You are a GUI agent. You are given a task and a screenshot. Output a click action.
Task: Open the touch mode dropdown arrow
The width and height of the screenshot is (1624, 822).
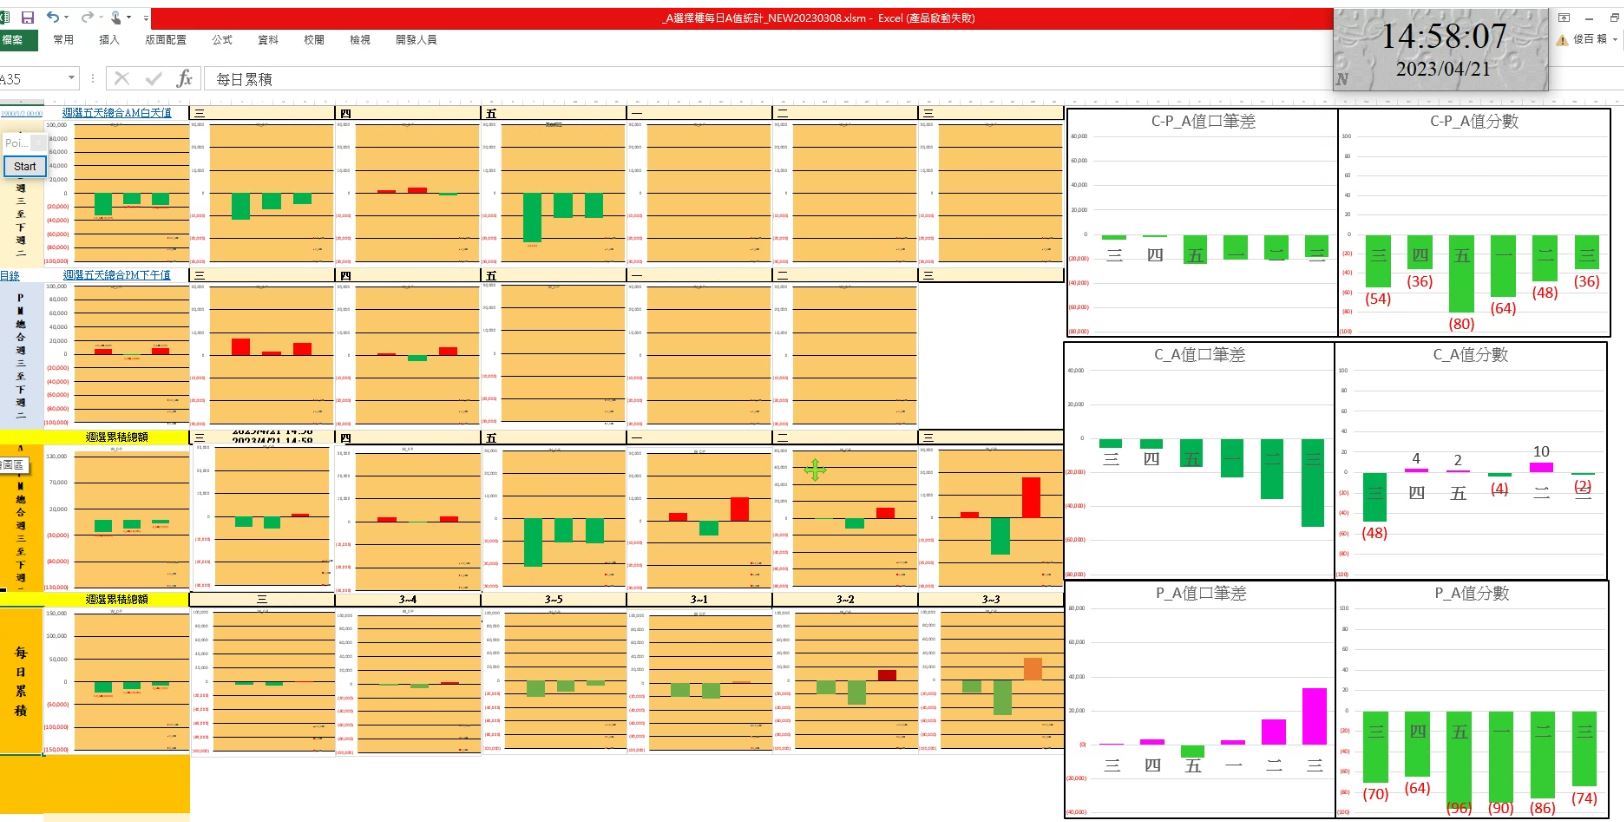[129, 18]
